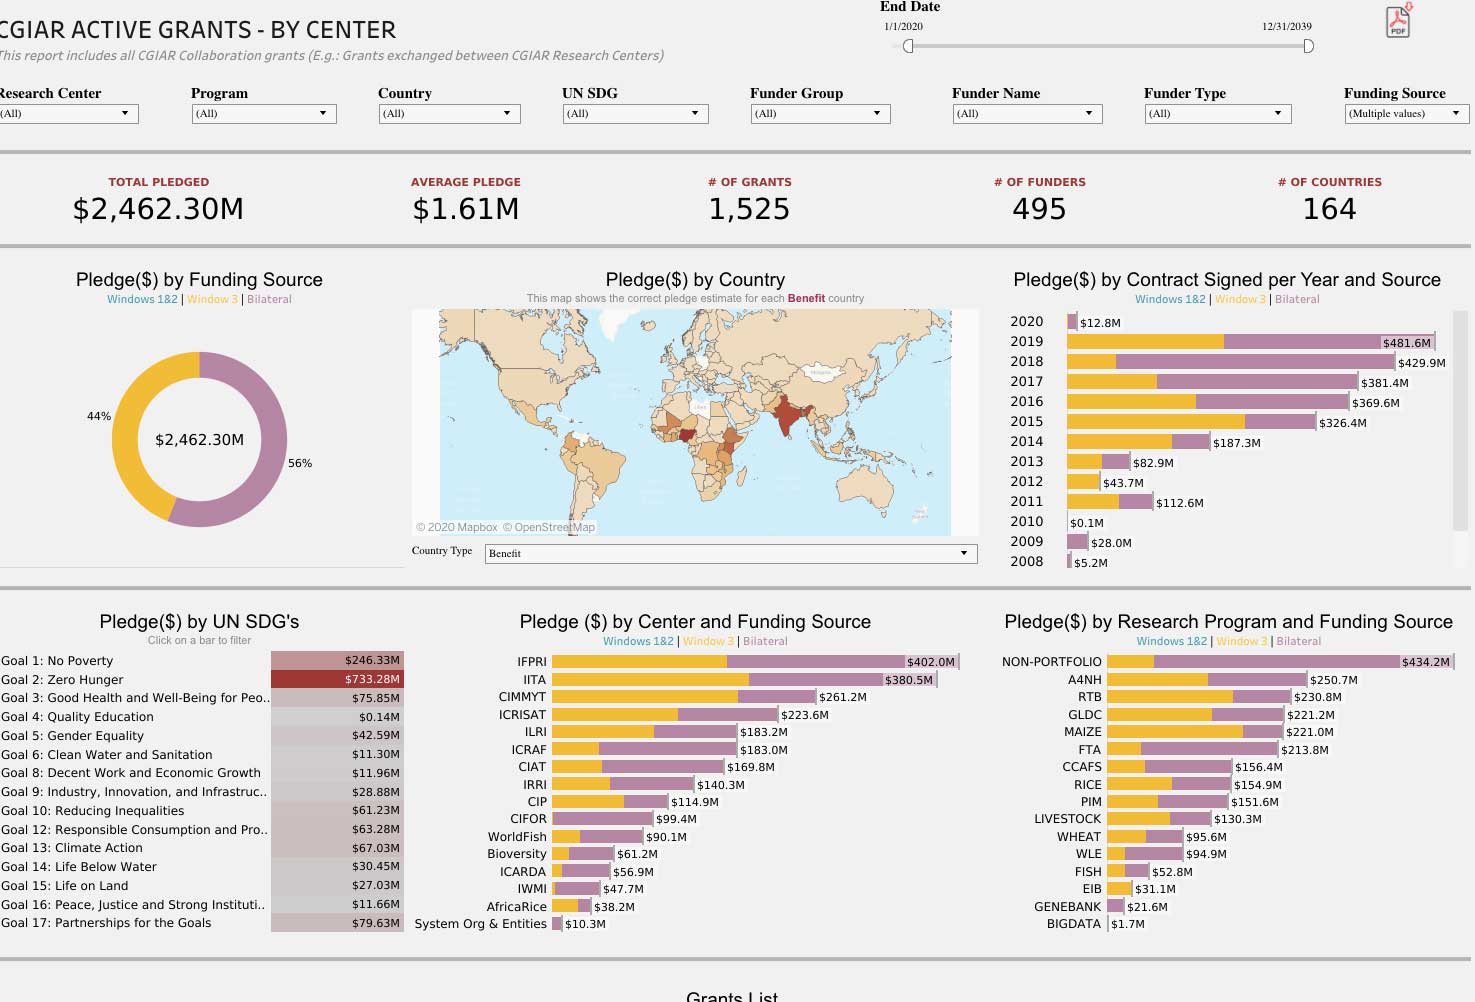Open the Funder Group filter dropdown

(x=879, y=113)
